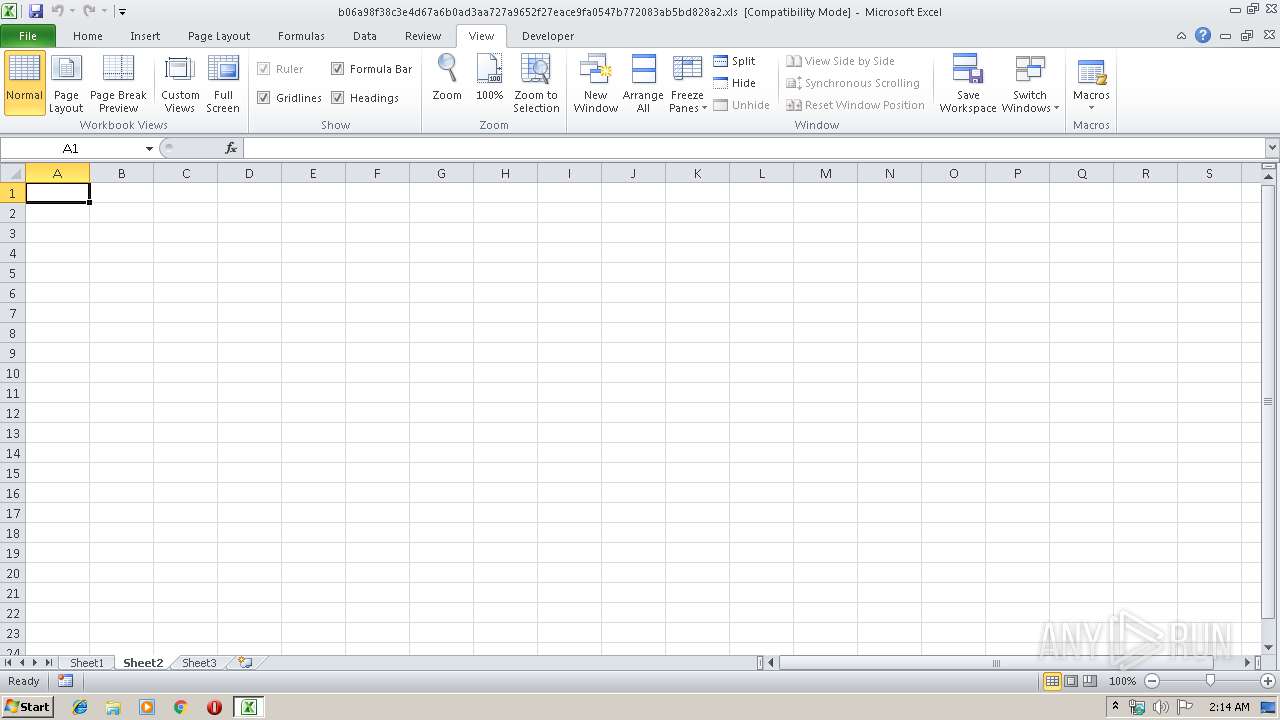Click the clock showing 2:14 AM
1280x720 pixels.
pyautogui.click(x=1229, y=707)
